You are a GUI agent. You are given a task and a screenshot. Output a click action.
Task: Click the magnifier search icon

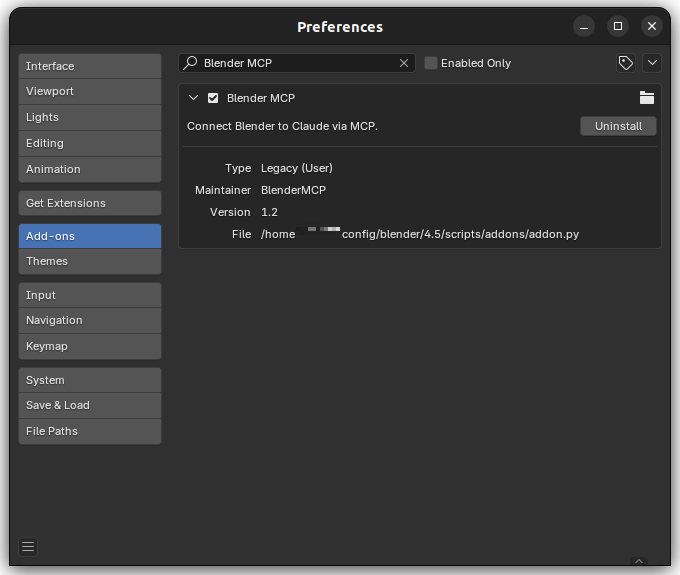click(x=190, y=63)
